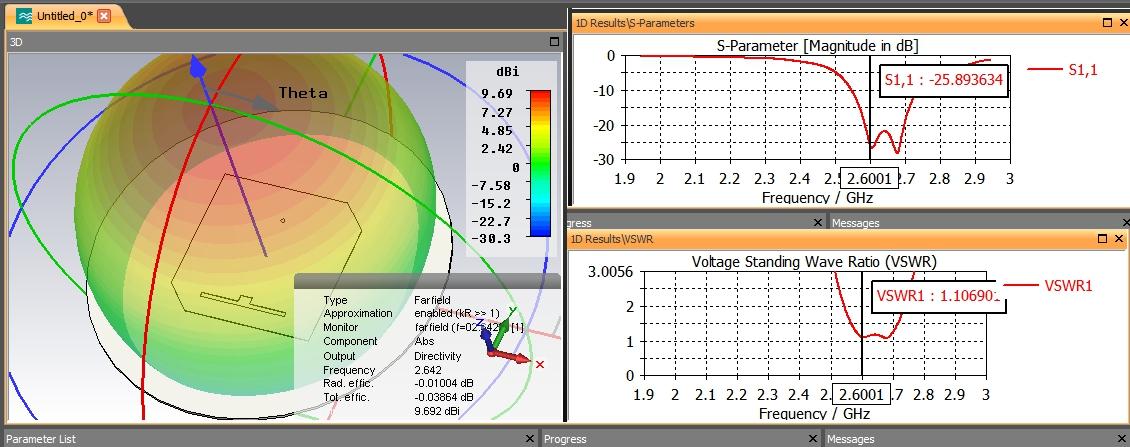Close the Untitled_0 project tab

tap(104, 16)
